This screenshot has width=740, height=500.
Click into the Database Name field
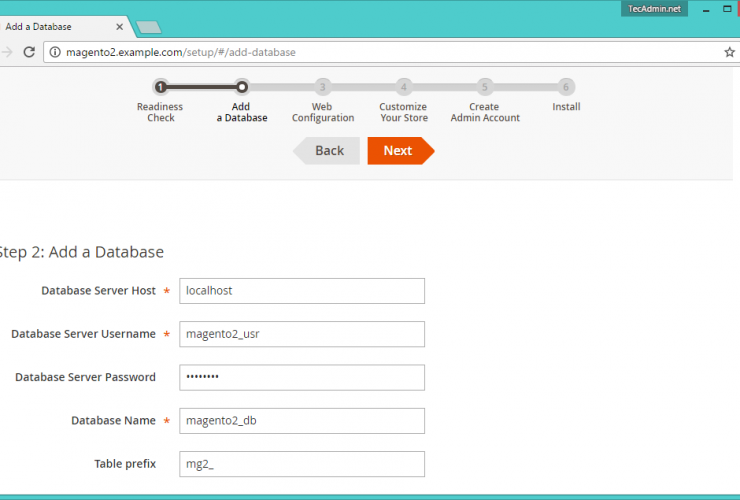(301, 421)
